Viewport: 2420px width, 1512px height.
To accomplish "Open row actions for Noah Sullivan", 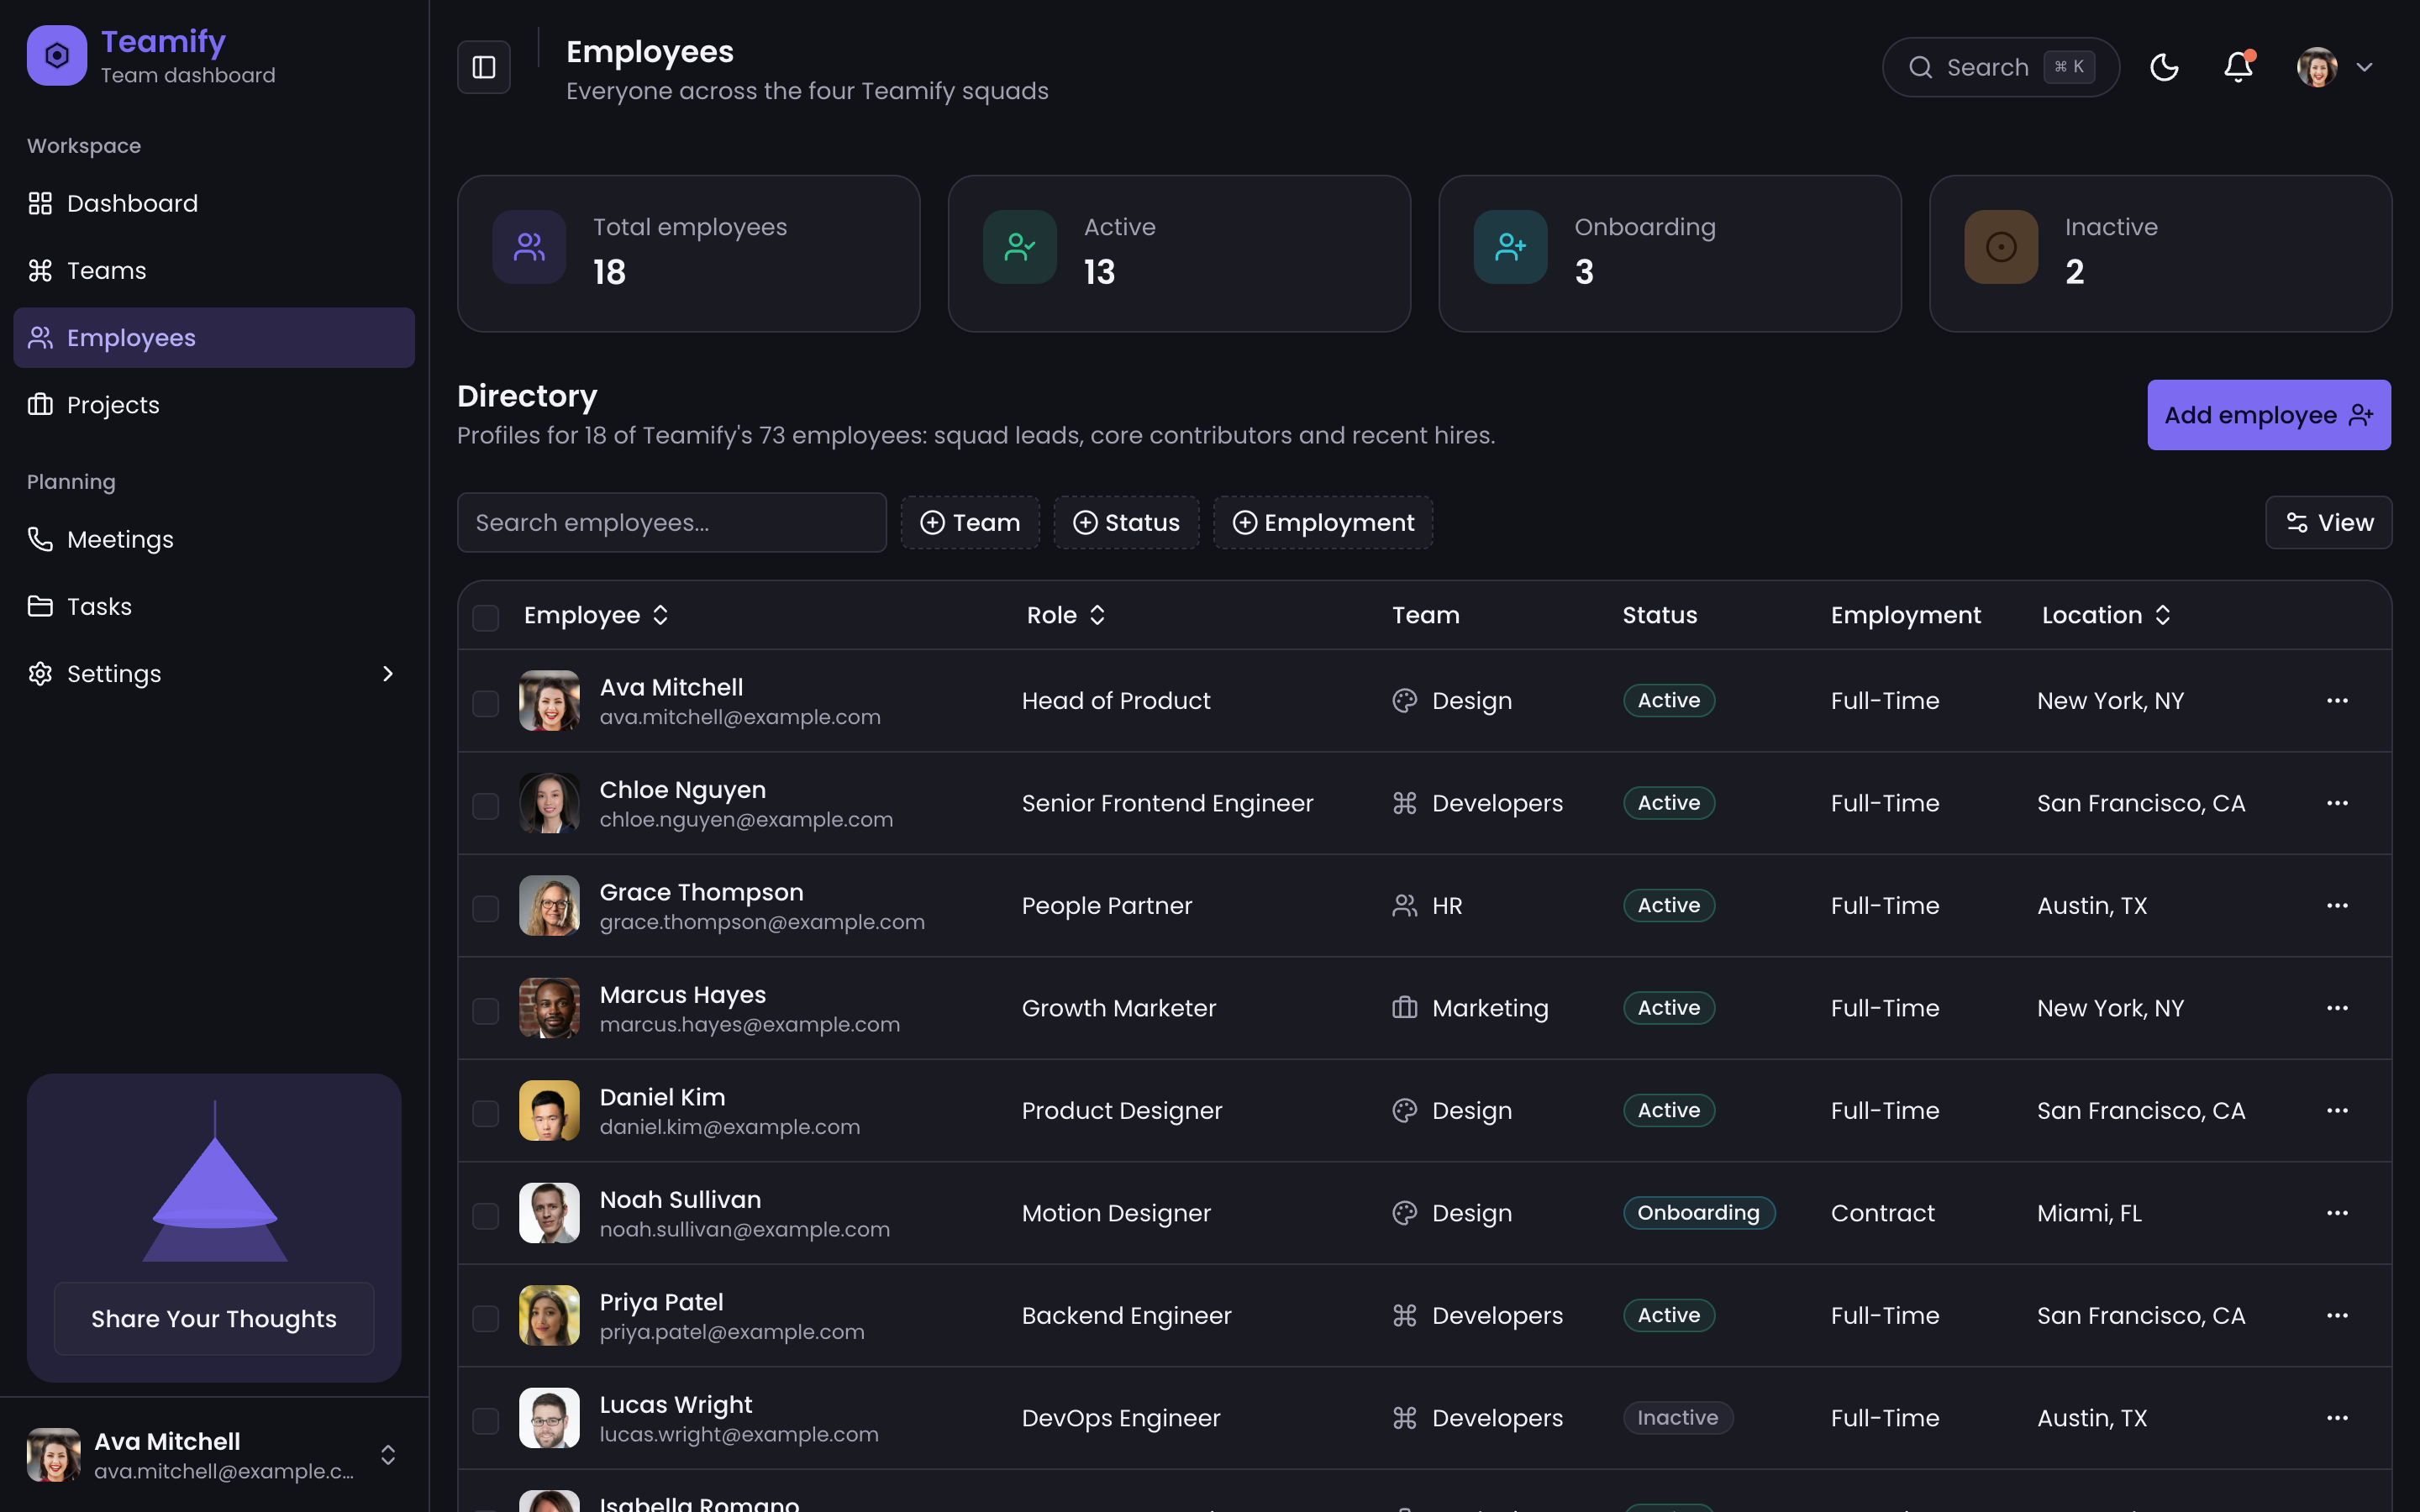I will 2337,1213.
